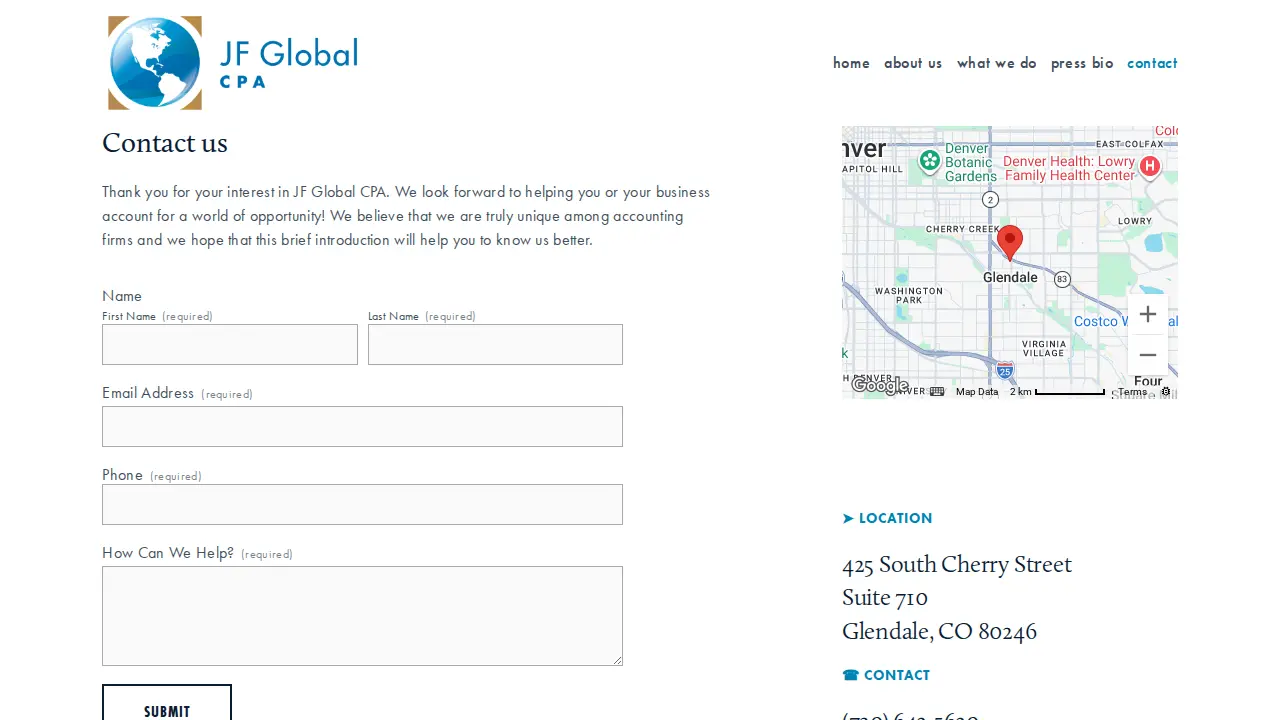The height and width of the screenshot is (720, 1280).
Task: Click the Cherry Creek map label
Action: [961, 229]
